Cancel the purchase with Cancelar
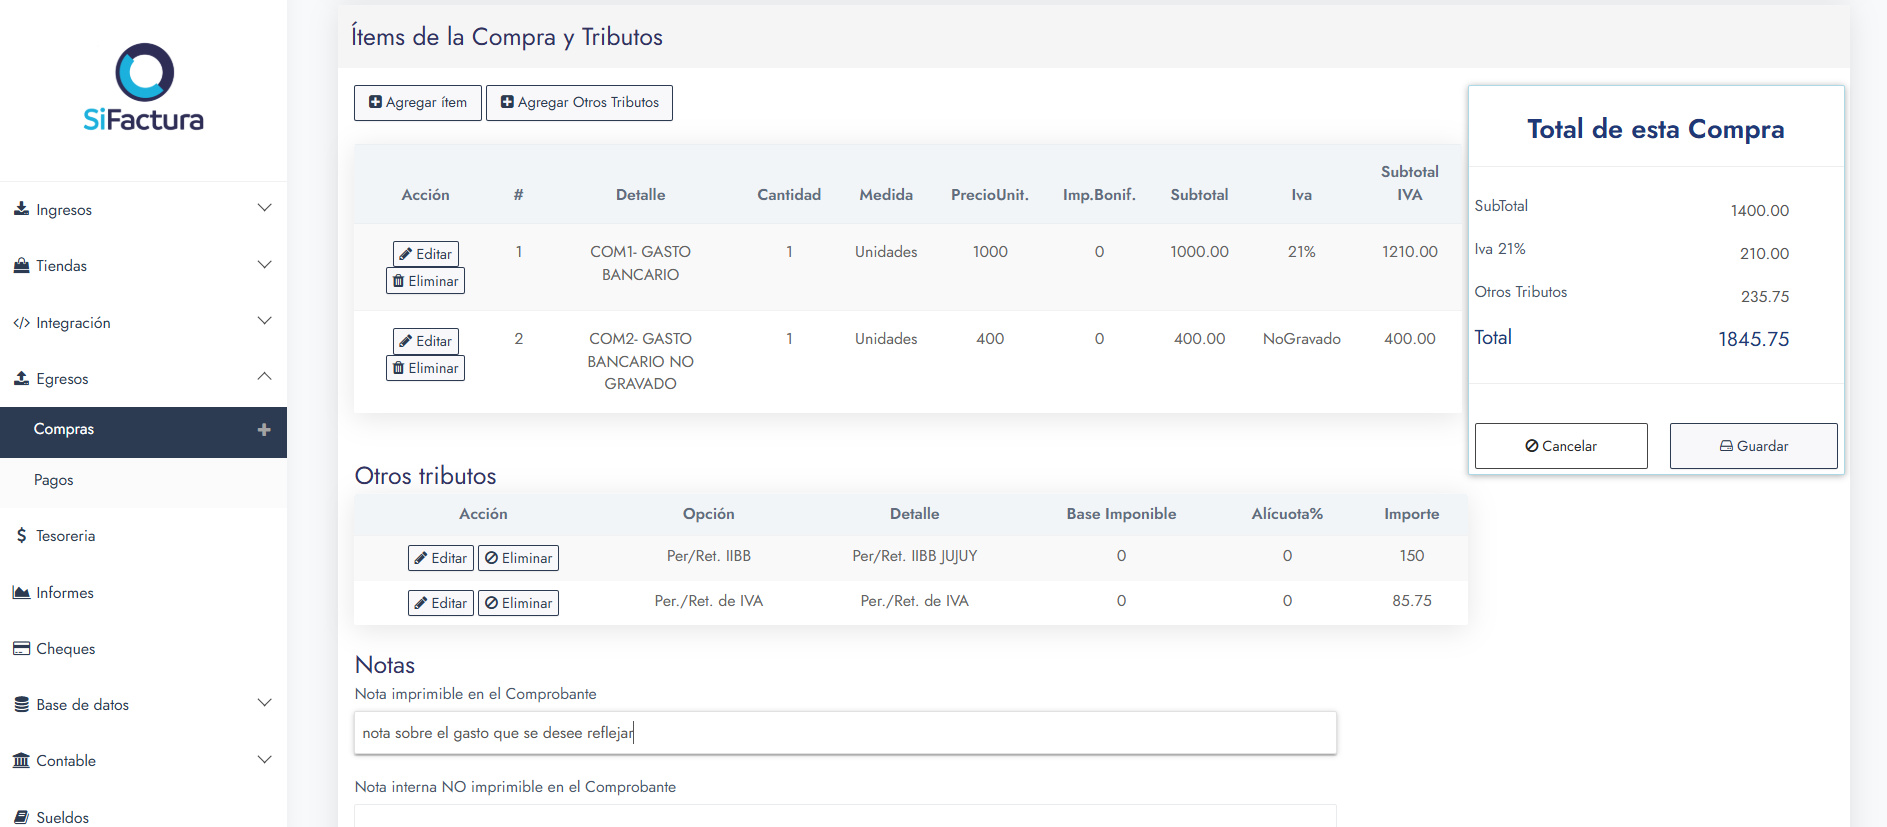 click(1560, 446)
